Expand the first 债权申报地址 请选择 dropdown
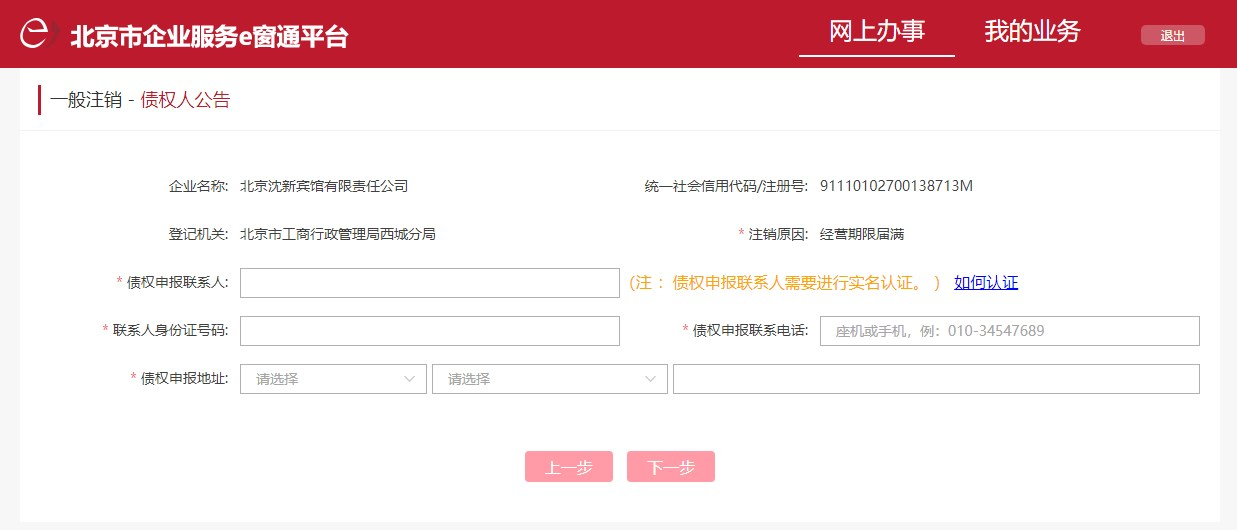Image resolution: width=1237 pixels, height=530 pixels. (x=333, y=379)
